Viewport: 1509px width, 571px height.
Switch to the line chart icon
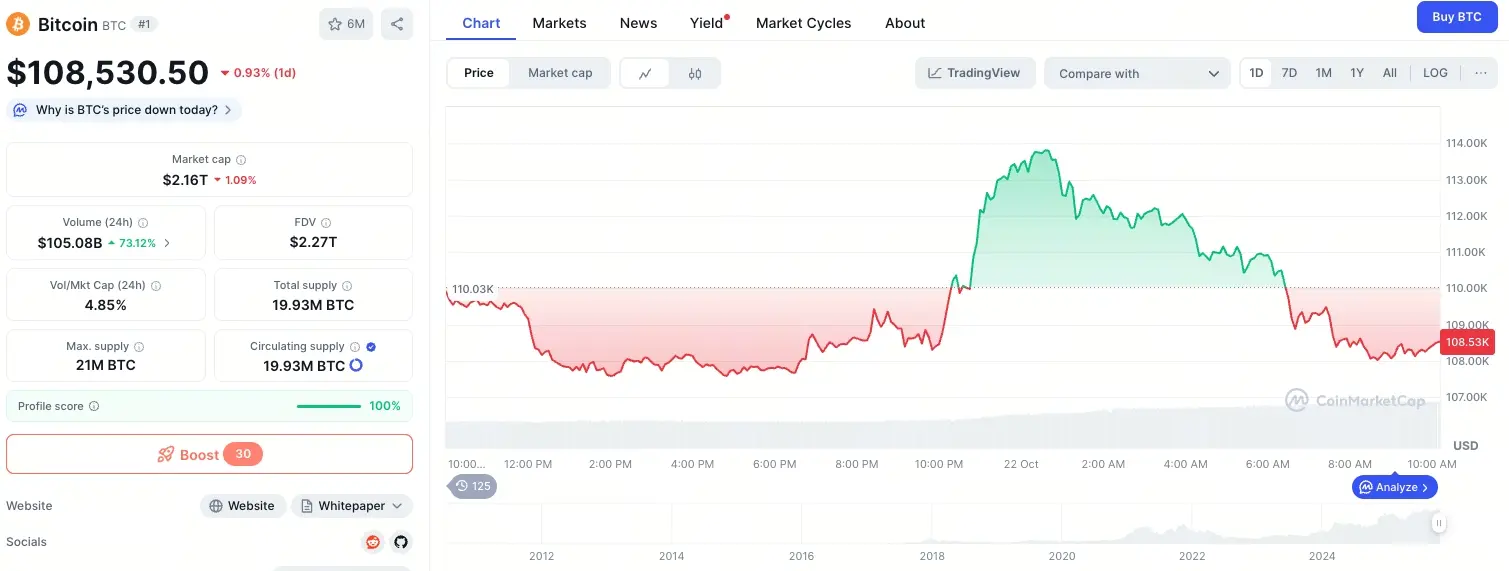click(646, 73)
